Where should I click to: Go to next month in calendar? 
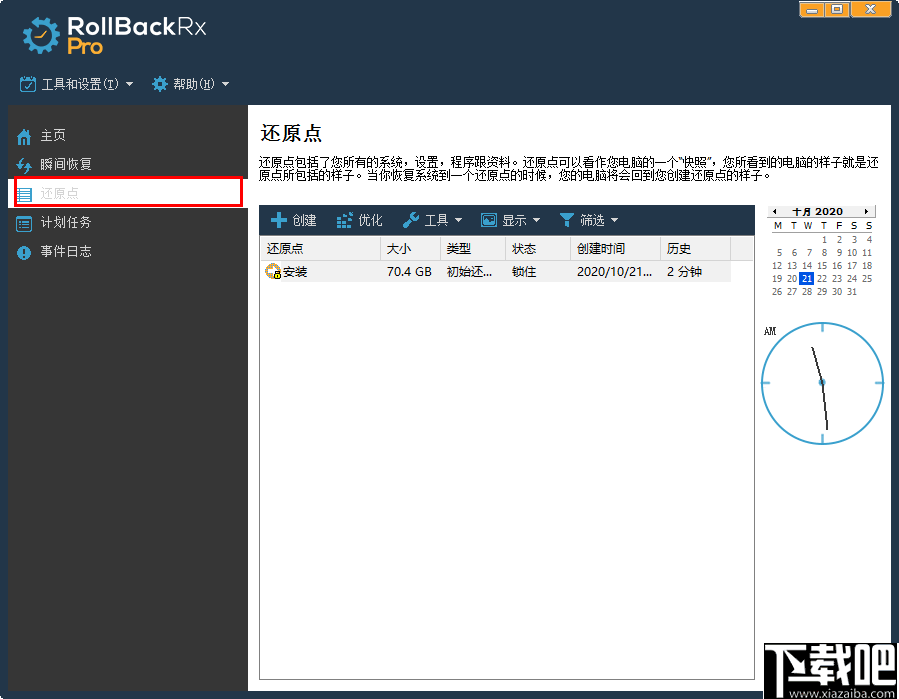click(867, 211)
